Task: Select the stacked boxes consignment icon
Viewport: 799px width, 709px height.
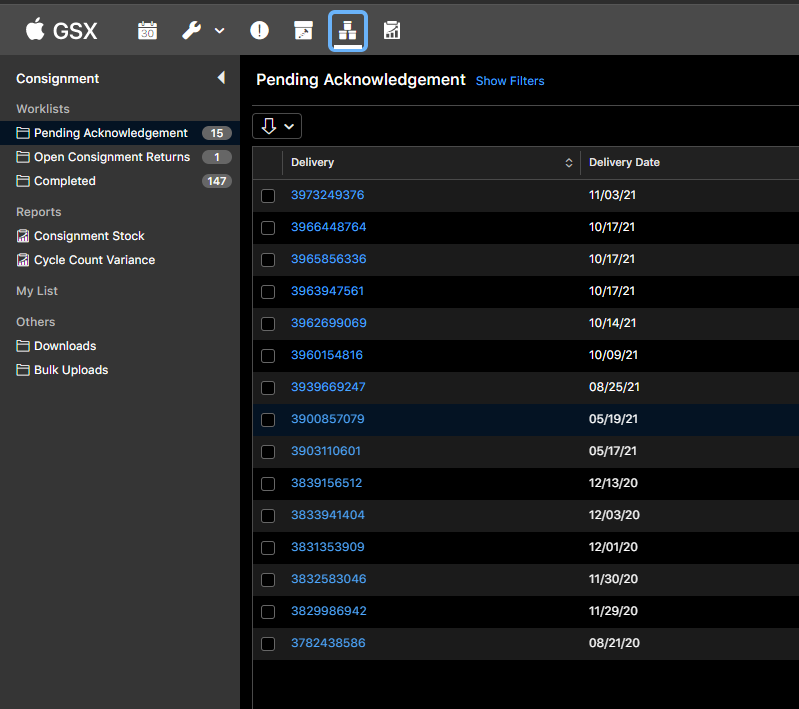Action: click(x=348, y=31)
